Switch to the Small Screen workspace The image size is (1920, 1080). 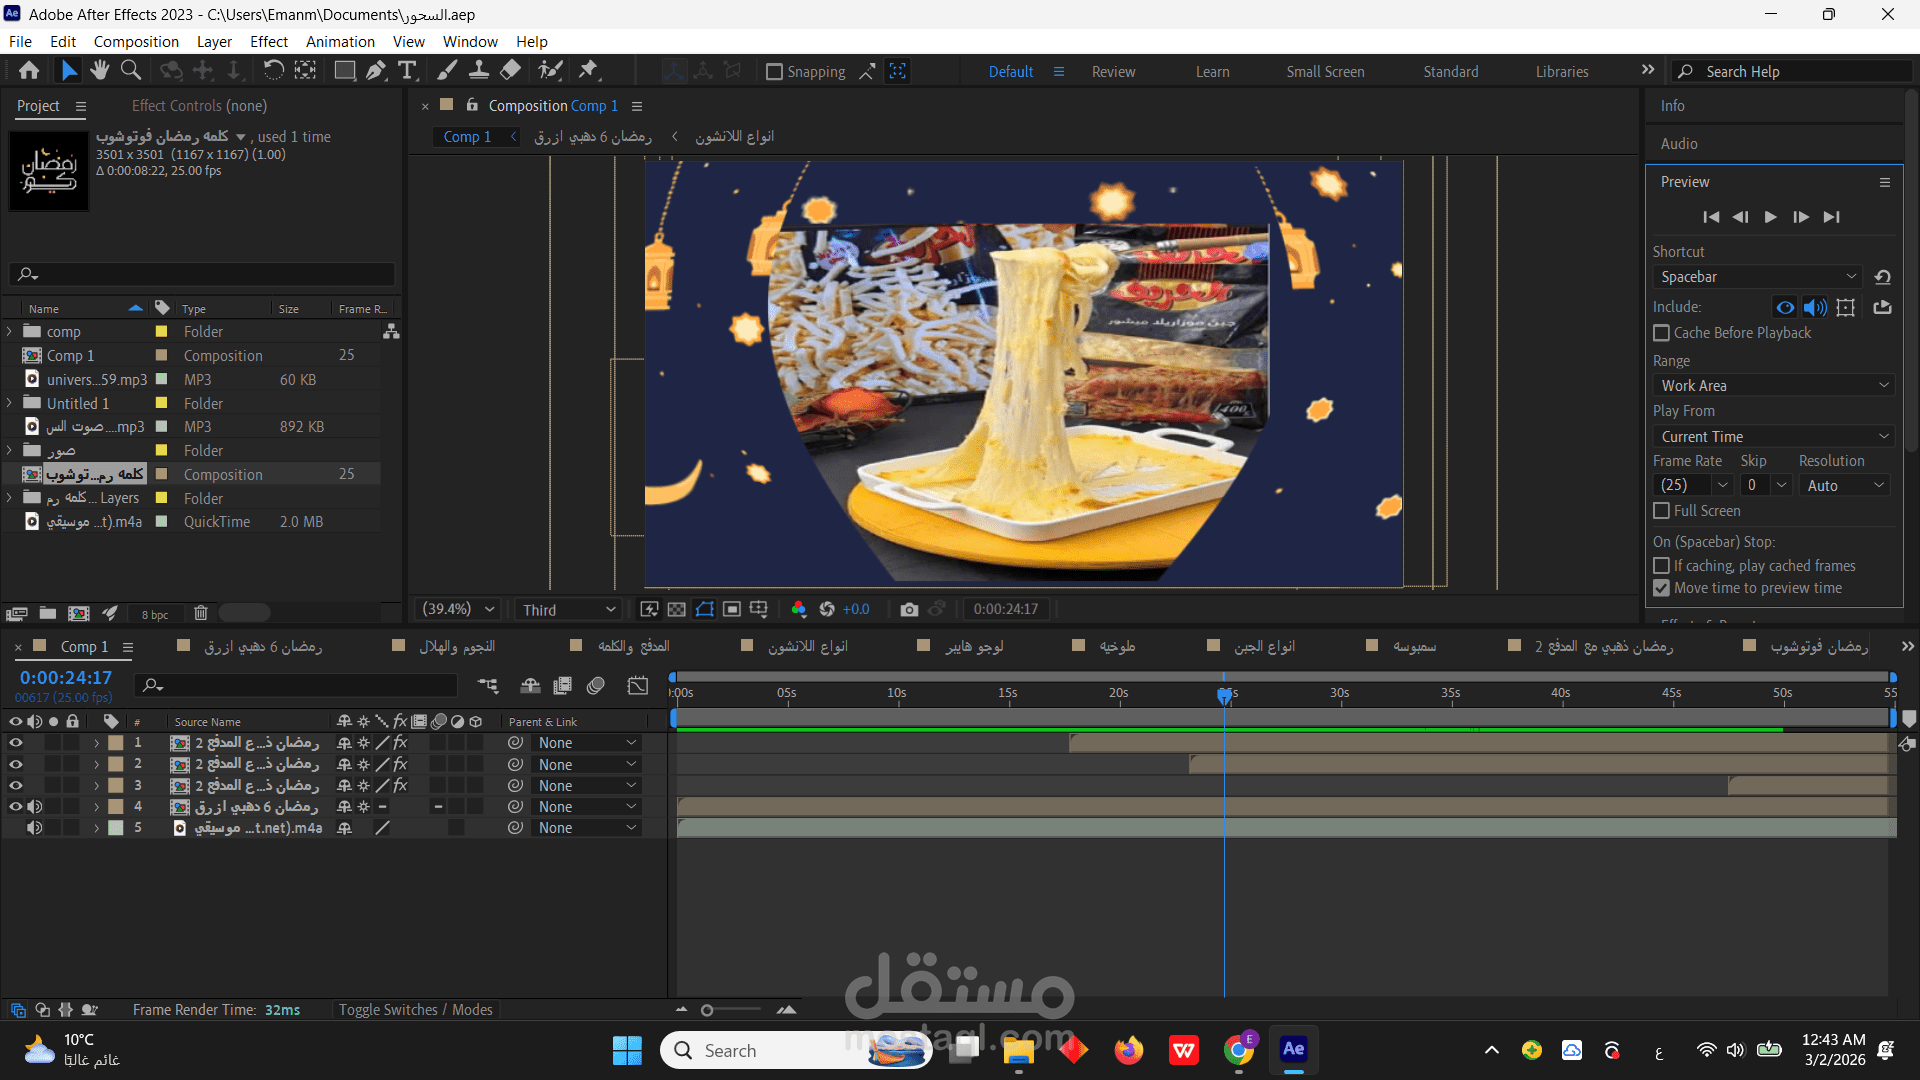pyautogui.click(x=1324, y=72)
